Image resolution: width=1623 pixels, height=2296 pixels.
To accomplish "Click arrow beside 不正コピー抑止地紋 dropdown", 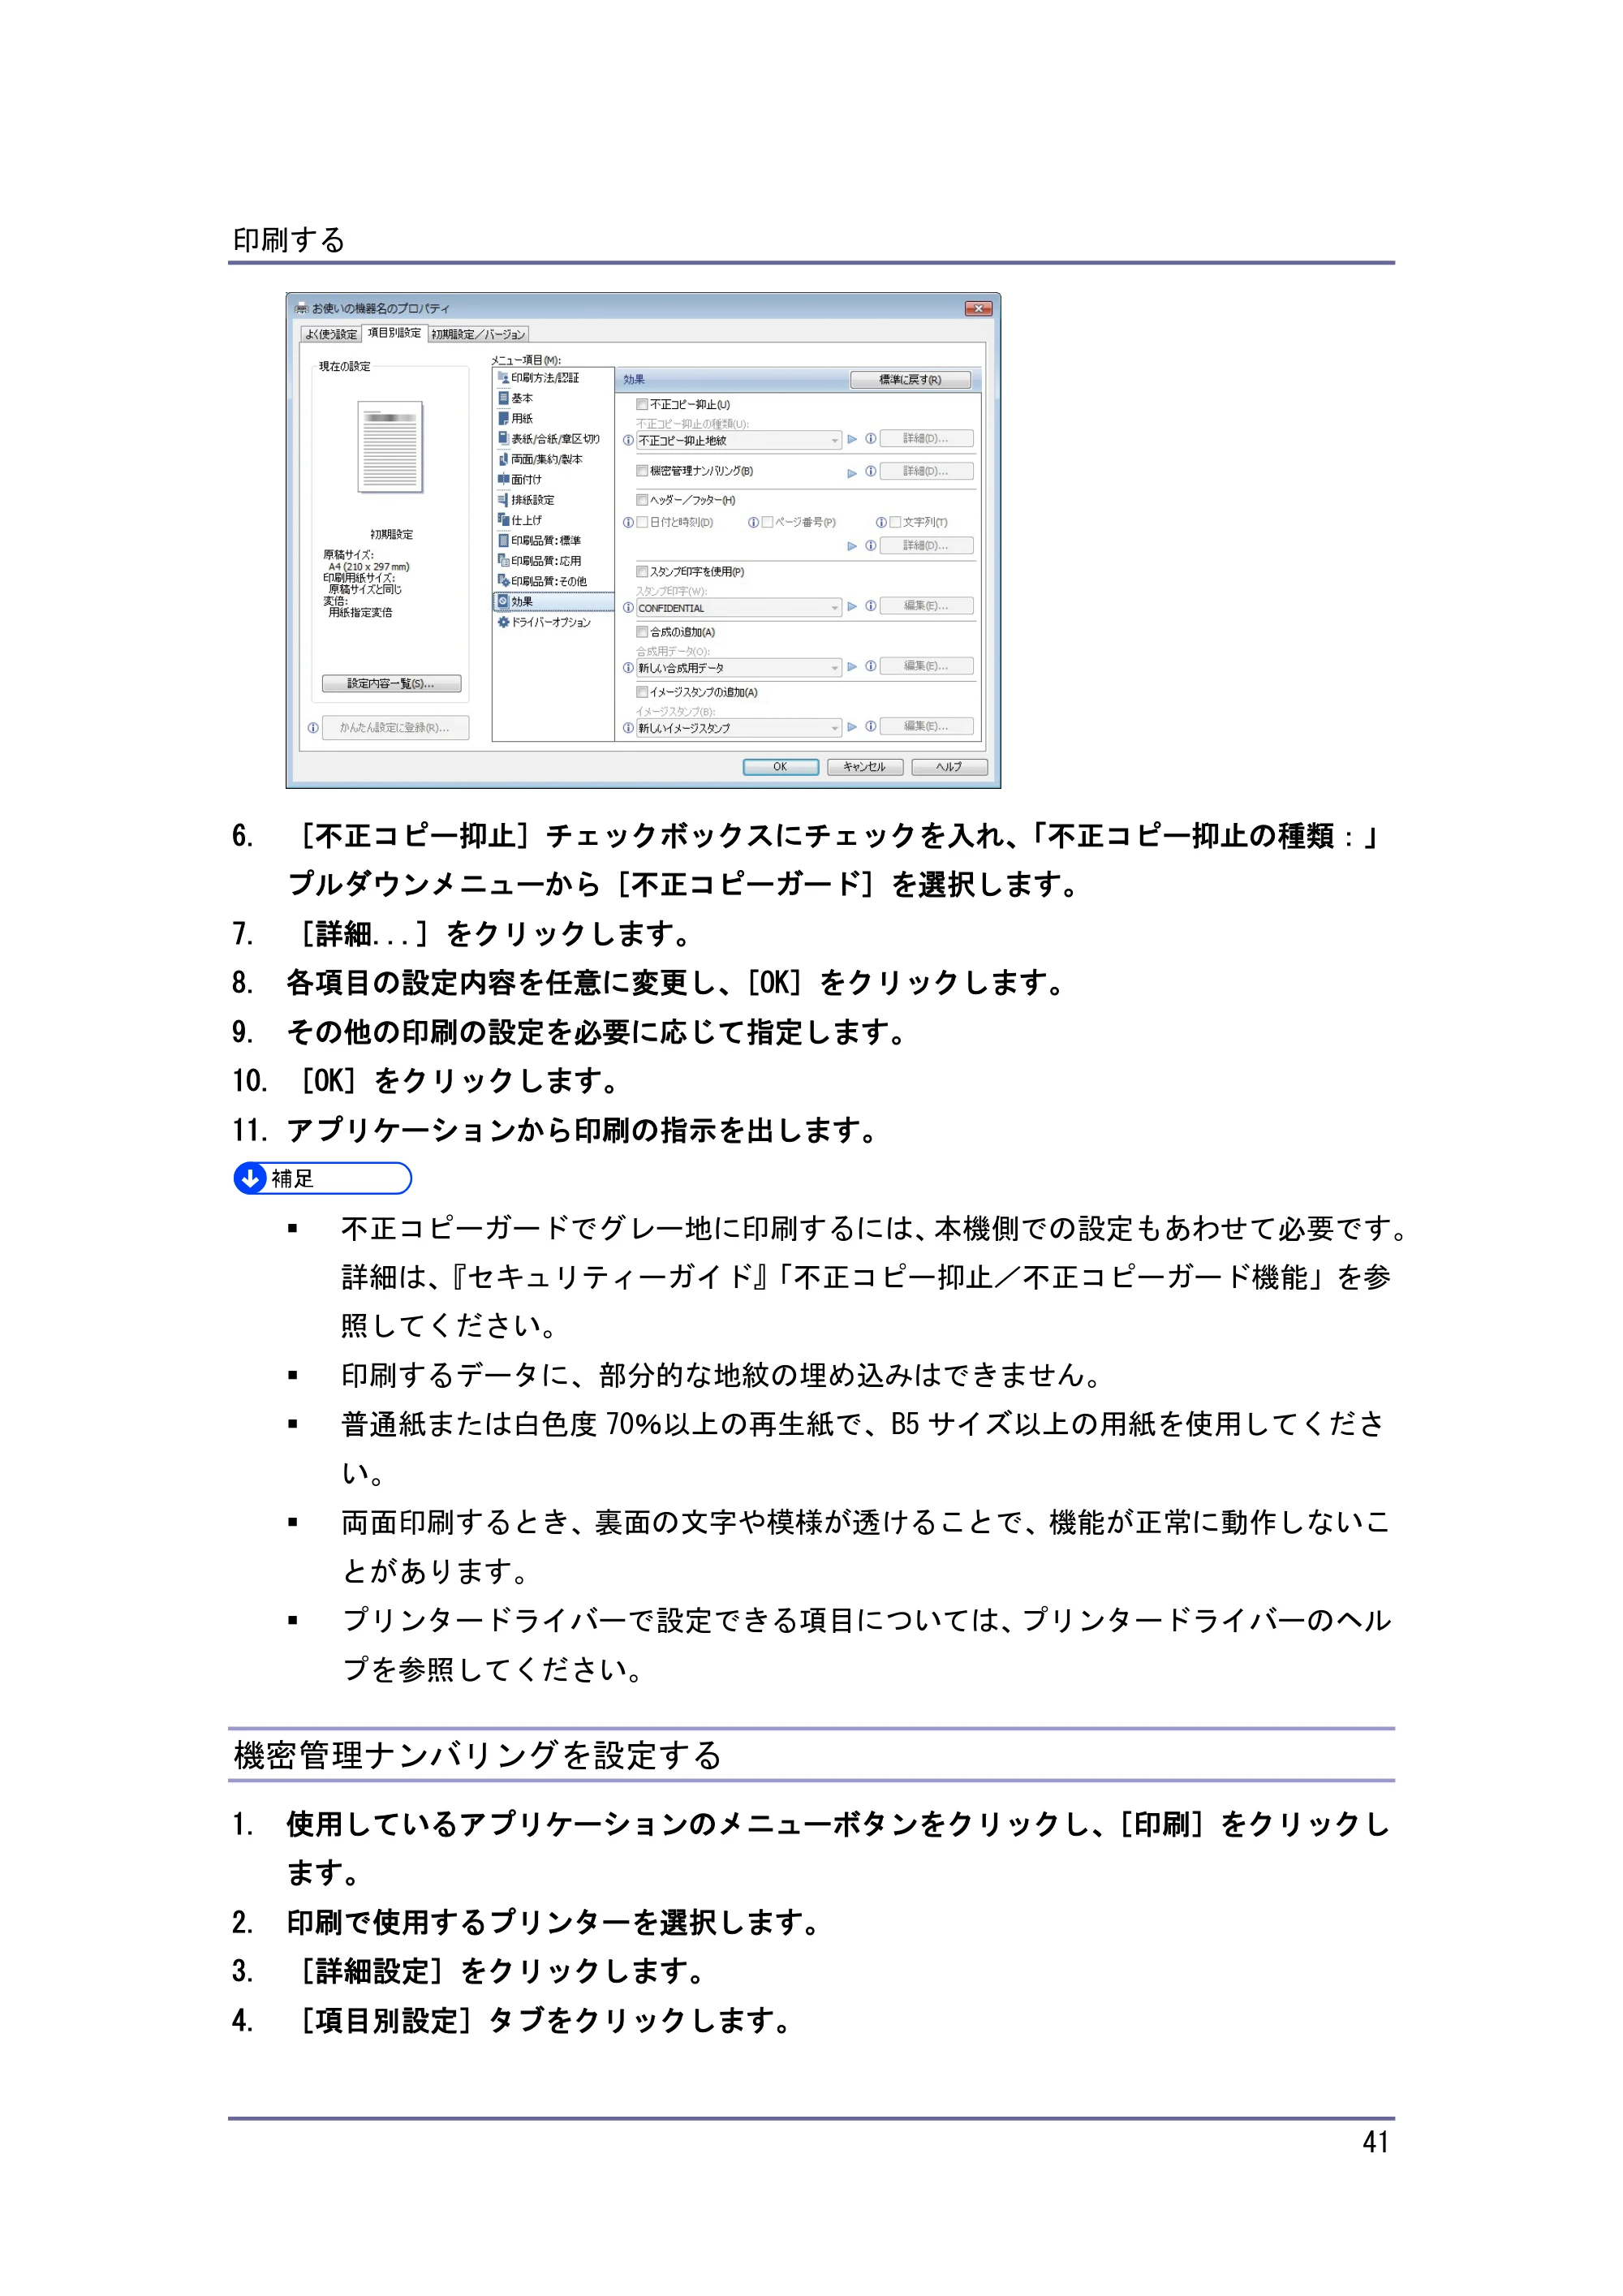I will pos(852,439).
